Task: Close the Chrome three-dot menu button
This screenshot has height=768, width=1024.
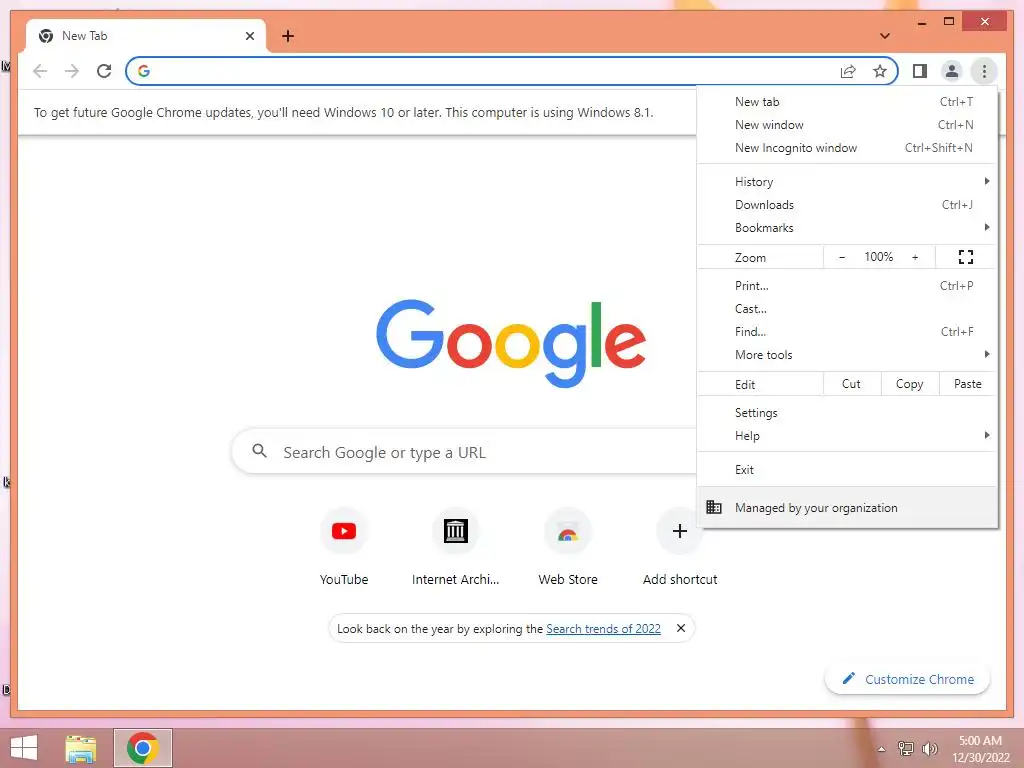Action: coord(984,71)
